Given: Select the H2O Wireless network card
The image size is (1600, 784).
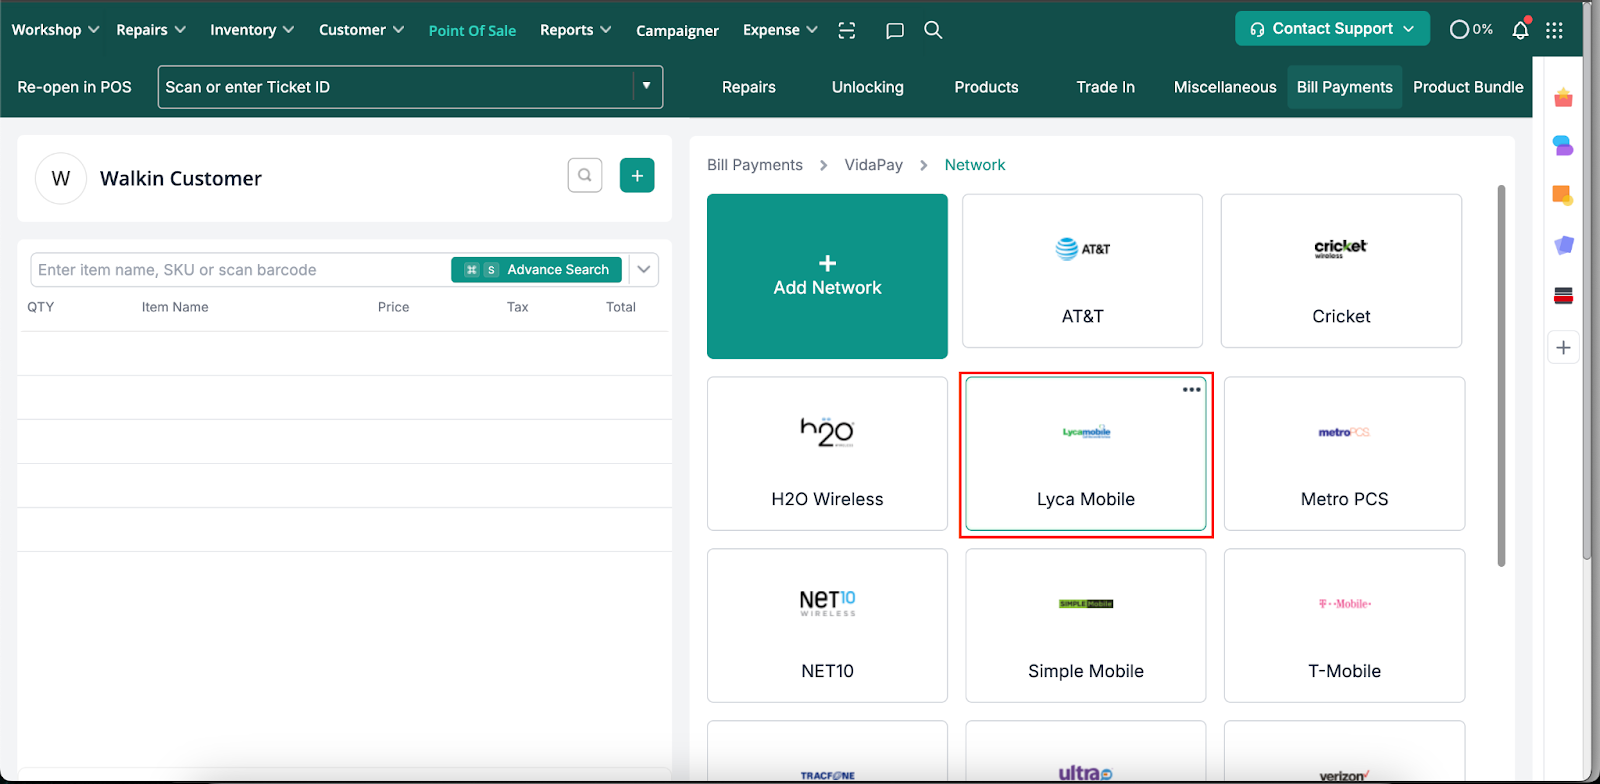Looking at the screenshot, I should 827,453.
